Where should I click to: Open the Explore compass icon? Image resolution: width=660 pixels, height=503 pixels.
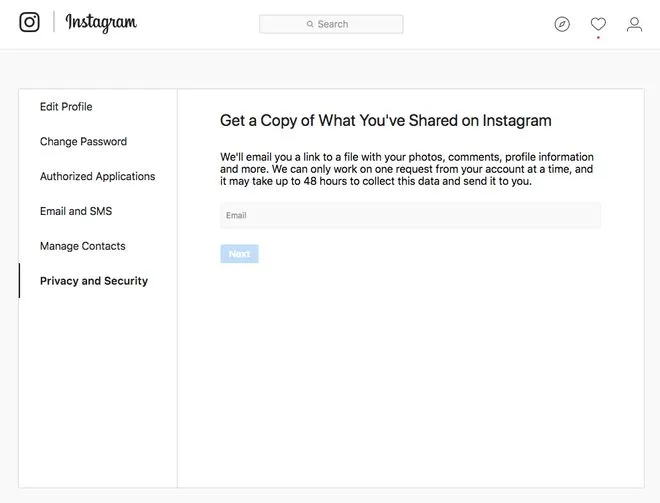pyautogui.click(x=562, y=24)
